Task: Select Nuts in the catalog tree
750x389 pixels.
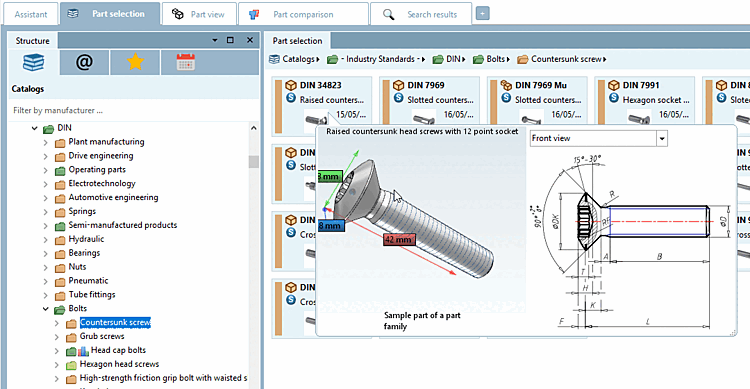Action: click(77, 267)
